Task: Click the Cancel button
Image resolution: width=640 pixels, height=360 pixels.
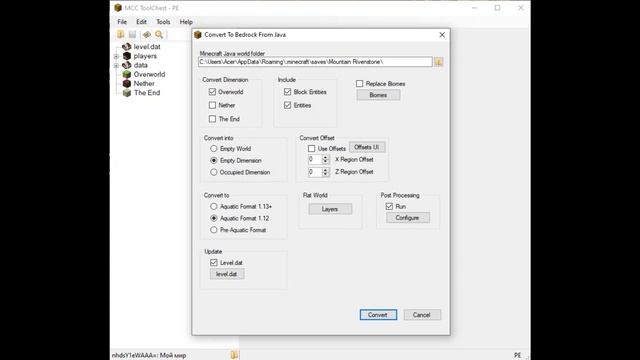Action: [422, 315]
